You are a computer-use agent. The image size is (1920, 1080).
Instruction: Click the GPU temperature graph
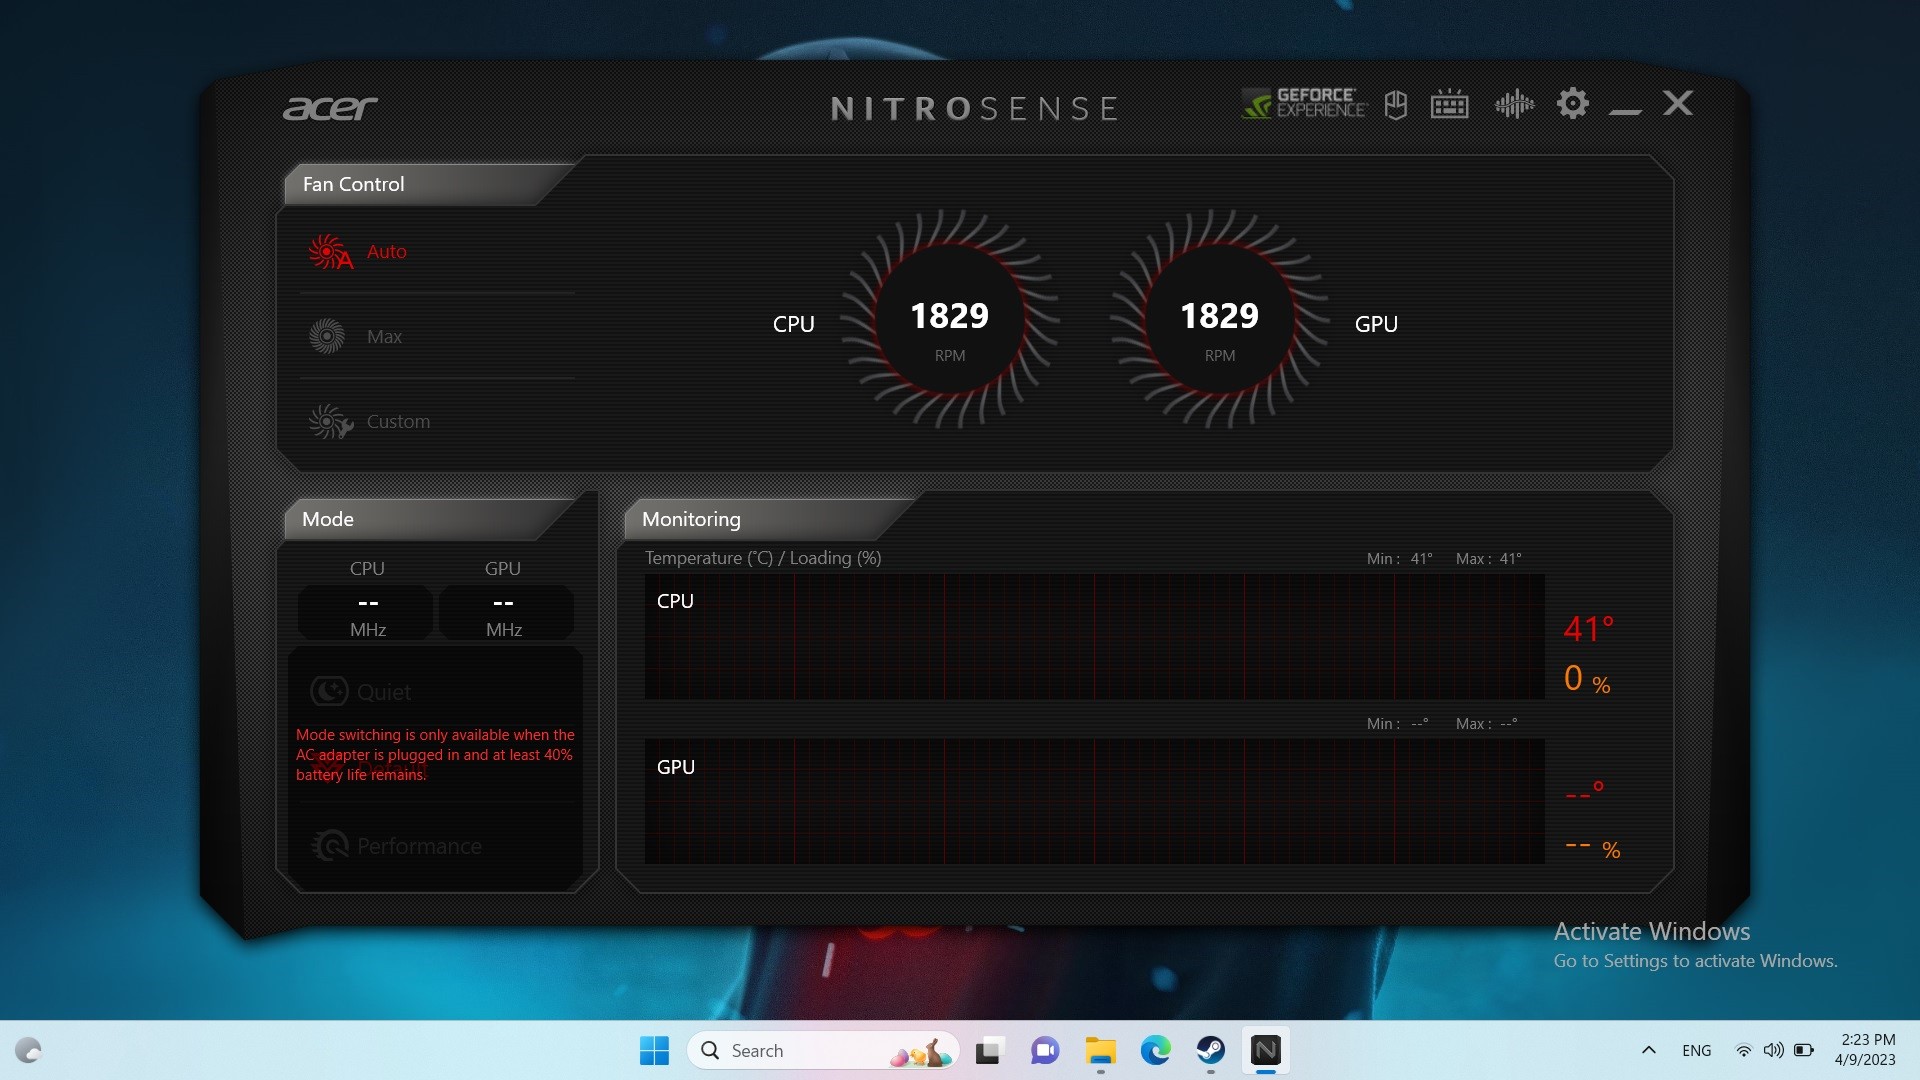pyautogui.click(x=1095, y=801)
